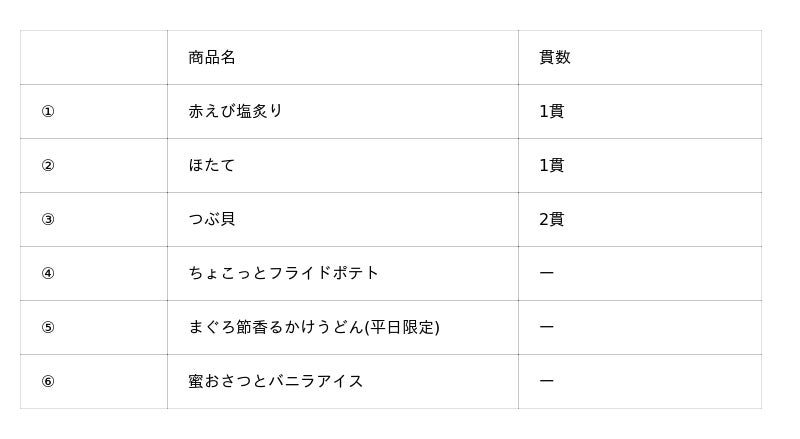Click the まぐろ節香るかけうどん(平日限定) cell
This screenshot has height=439, width=800.
314,327
